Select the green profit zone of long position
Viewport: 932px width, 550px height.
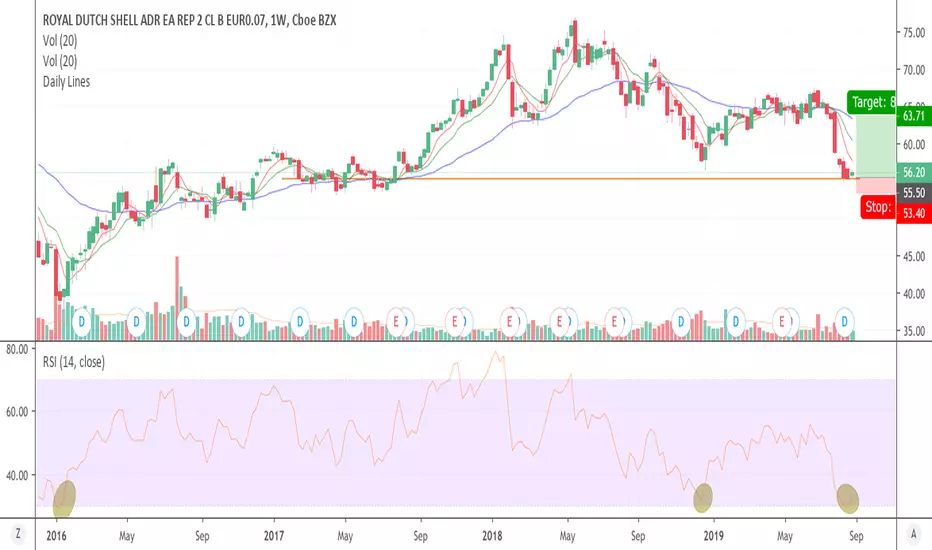(876, 146)
